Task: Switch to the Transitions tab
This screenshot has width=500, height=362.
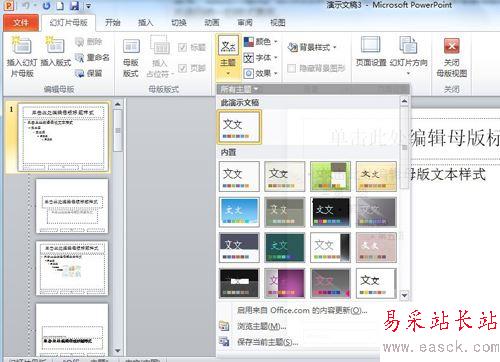Action: [x=179, y=23]
